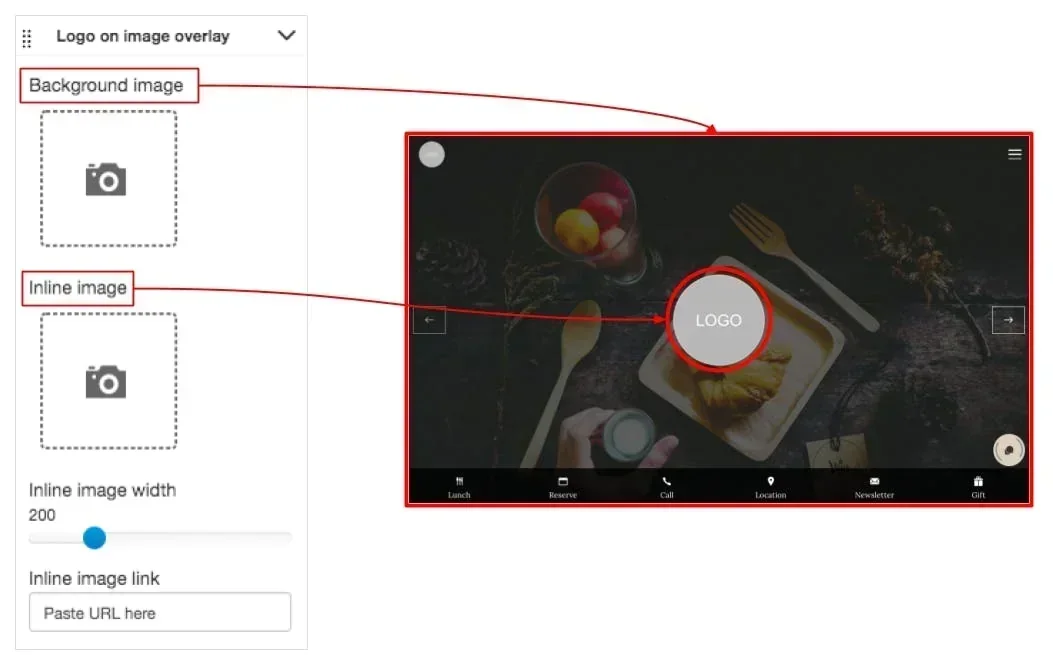Click the round chat button in preview corner

1009,450
